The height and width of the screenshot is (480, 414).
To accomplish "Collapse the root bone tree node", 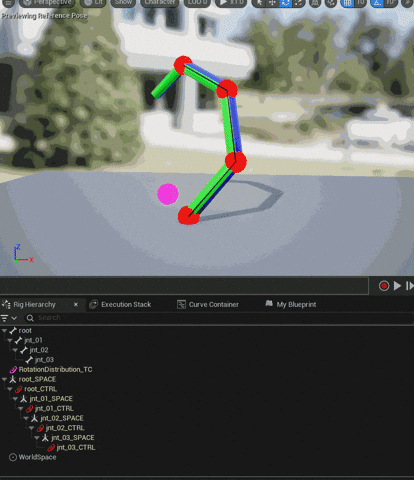I will point(4,331).
